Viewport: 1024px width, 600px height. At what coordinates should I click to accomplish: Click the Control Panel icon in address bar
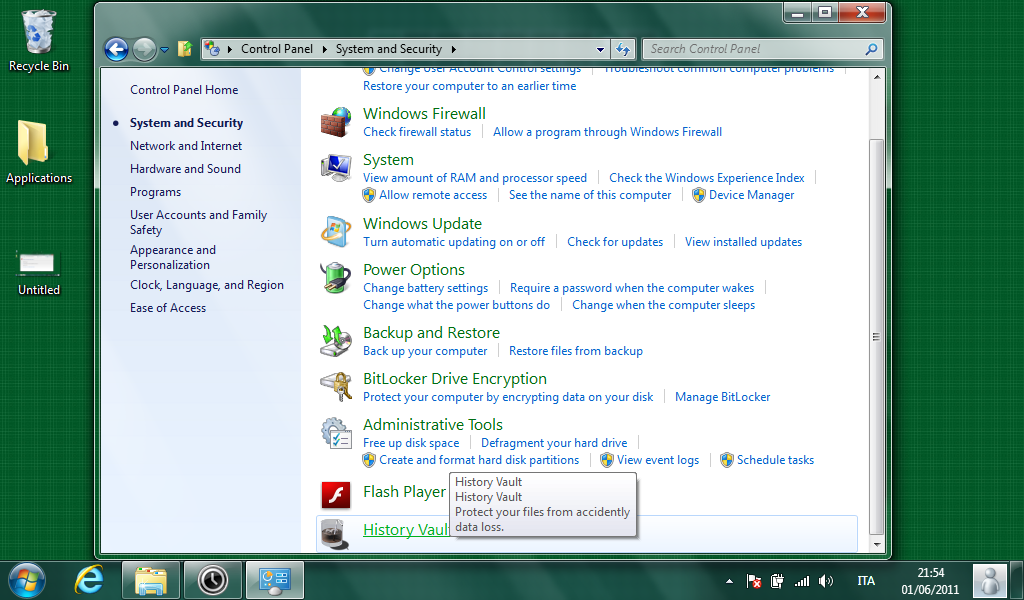(x=212, y=49)
